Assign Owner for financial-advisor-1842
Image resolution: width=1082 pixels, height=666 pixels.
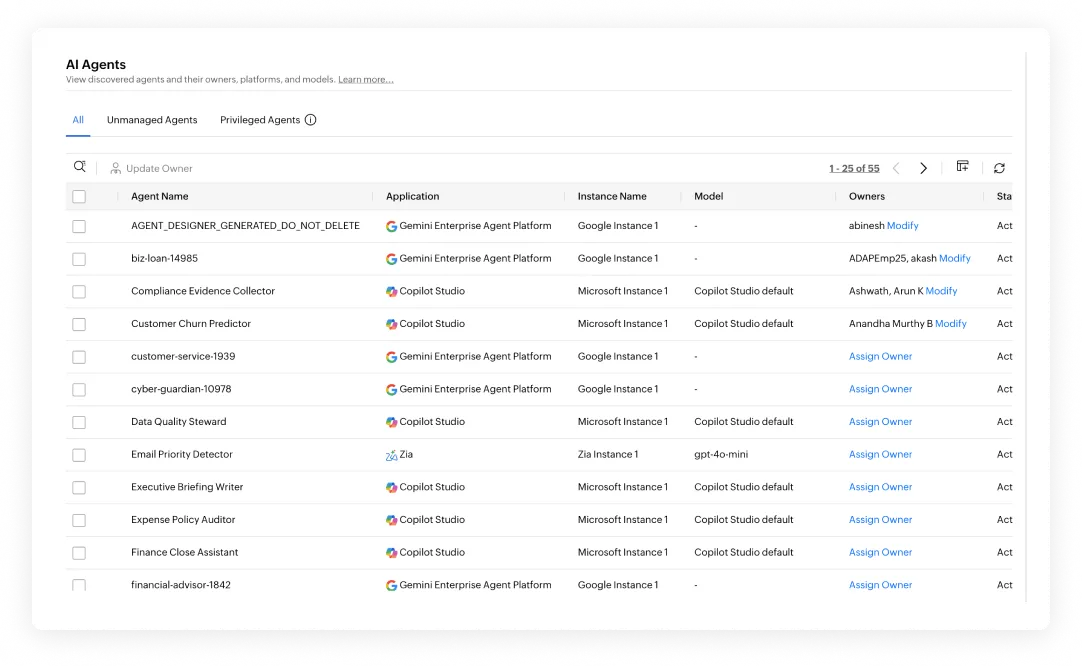click(x=881, y=585)
